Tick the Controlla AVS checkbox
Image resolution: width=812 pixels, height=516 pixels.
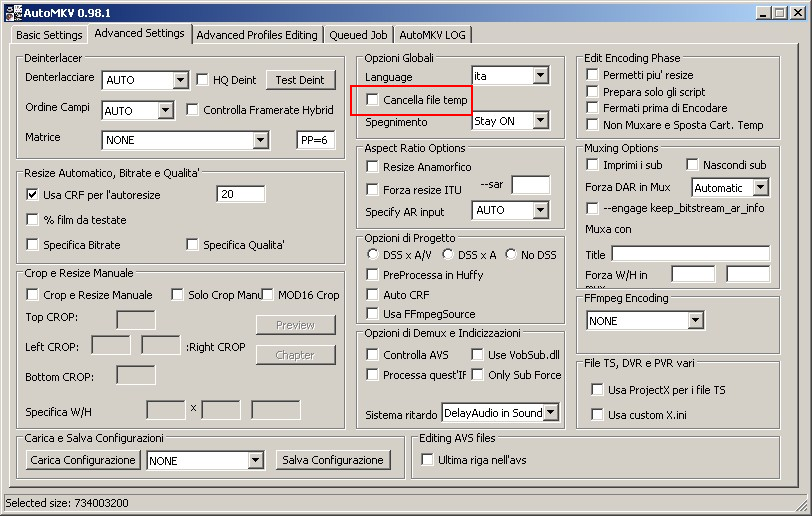coord(372,354)
